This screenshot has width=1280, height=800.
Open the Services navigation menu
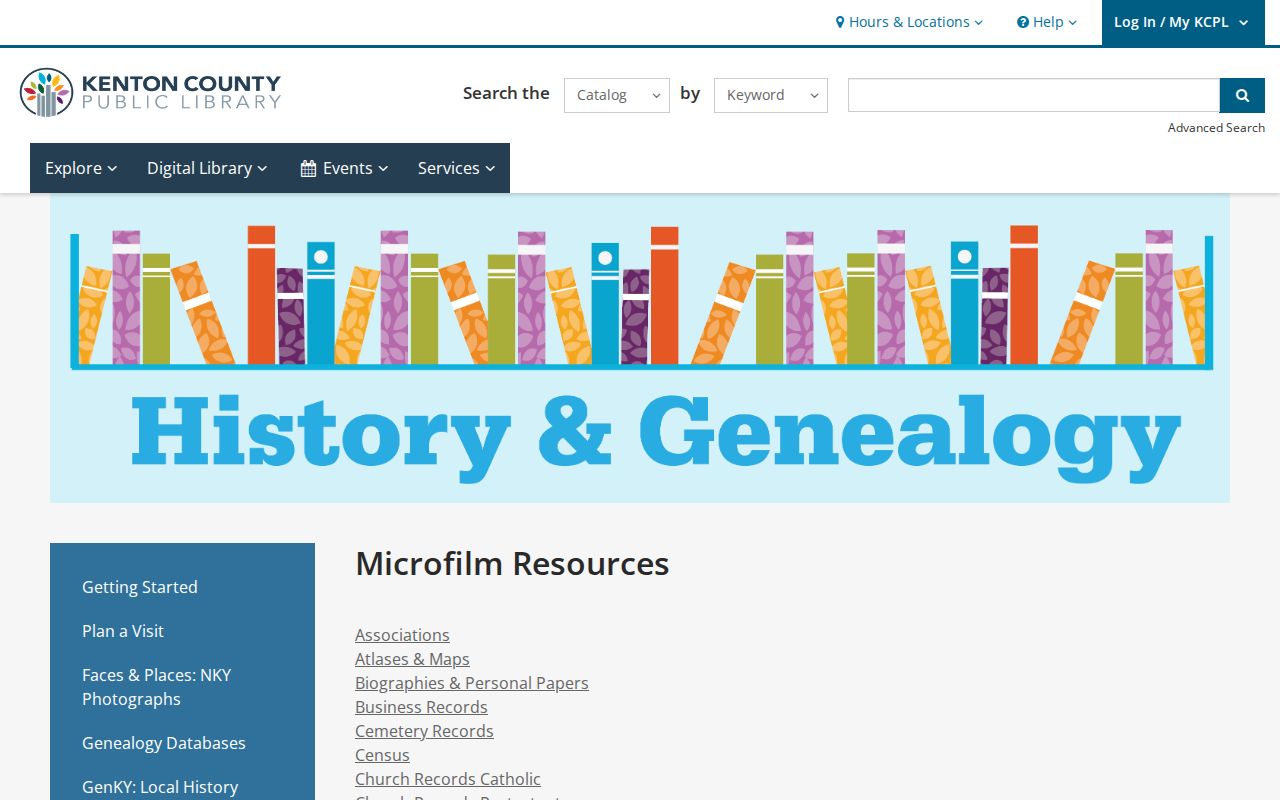pos(457,168)
